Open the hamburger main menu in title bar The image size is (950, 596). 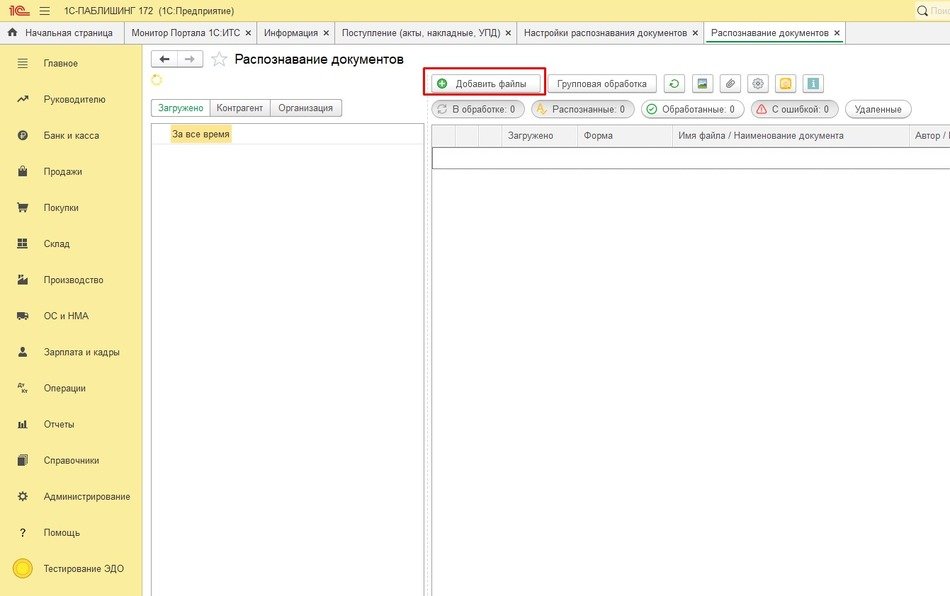(44, 10)
